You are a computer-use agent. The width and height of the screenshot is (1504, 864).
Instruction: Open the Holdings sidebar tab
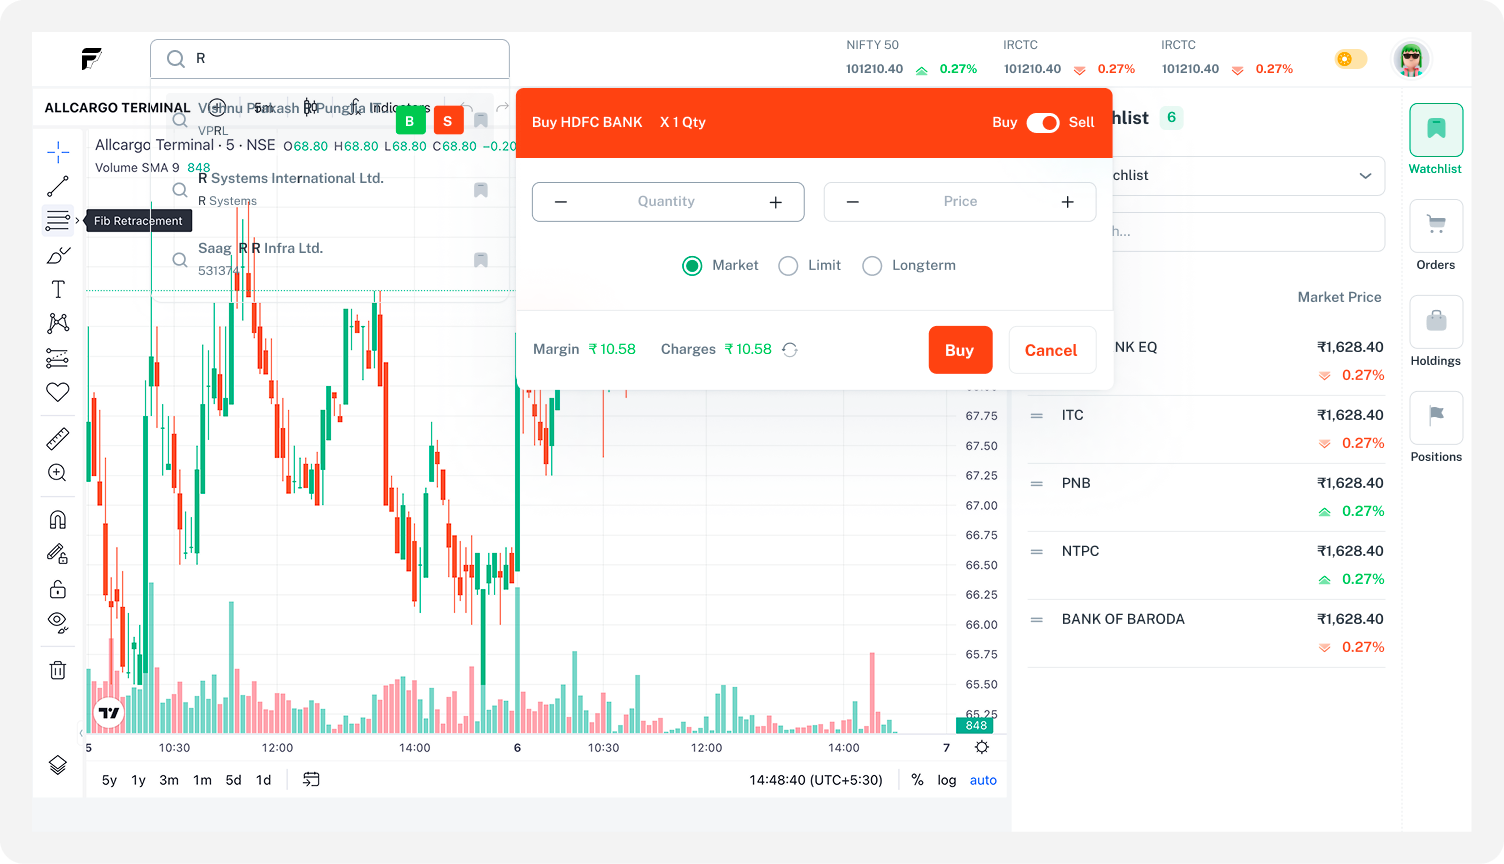click(1436, 332)
